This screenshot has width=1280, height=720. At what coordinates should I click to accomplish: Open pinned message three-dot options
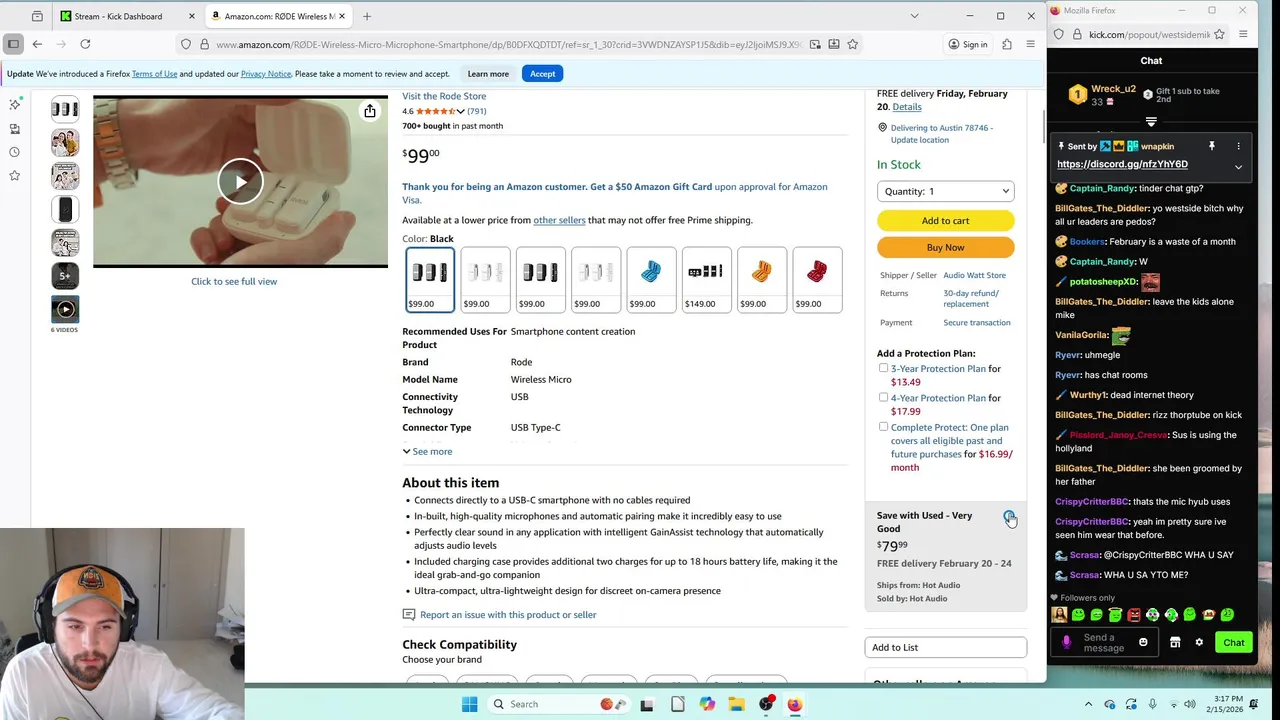[x=1238, y=146]
